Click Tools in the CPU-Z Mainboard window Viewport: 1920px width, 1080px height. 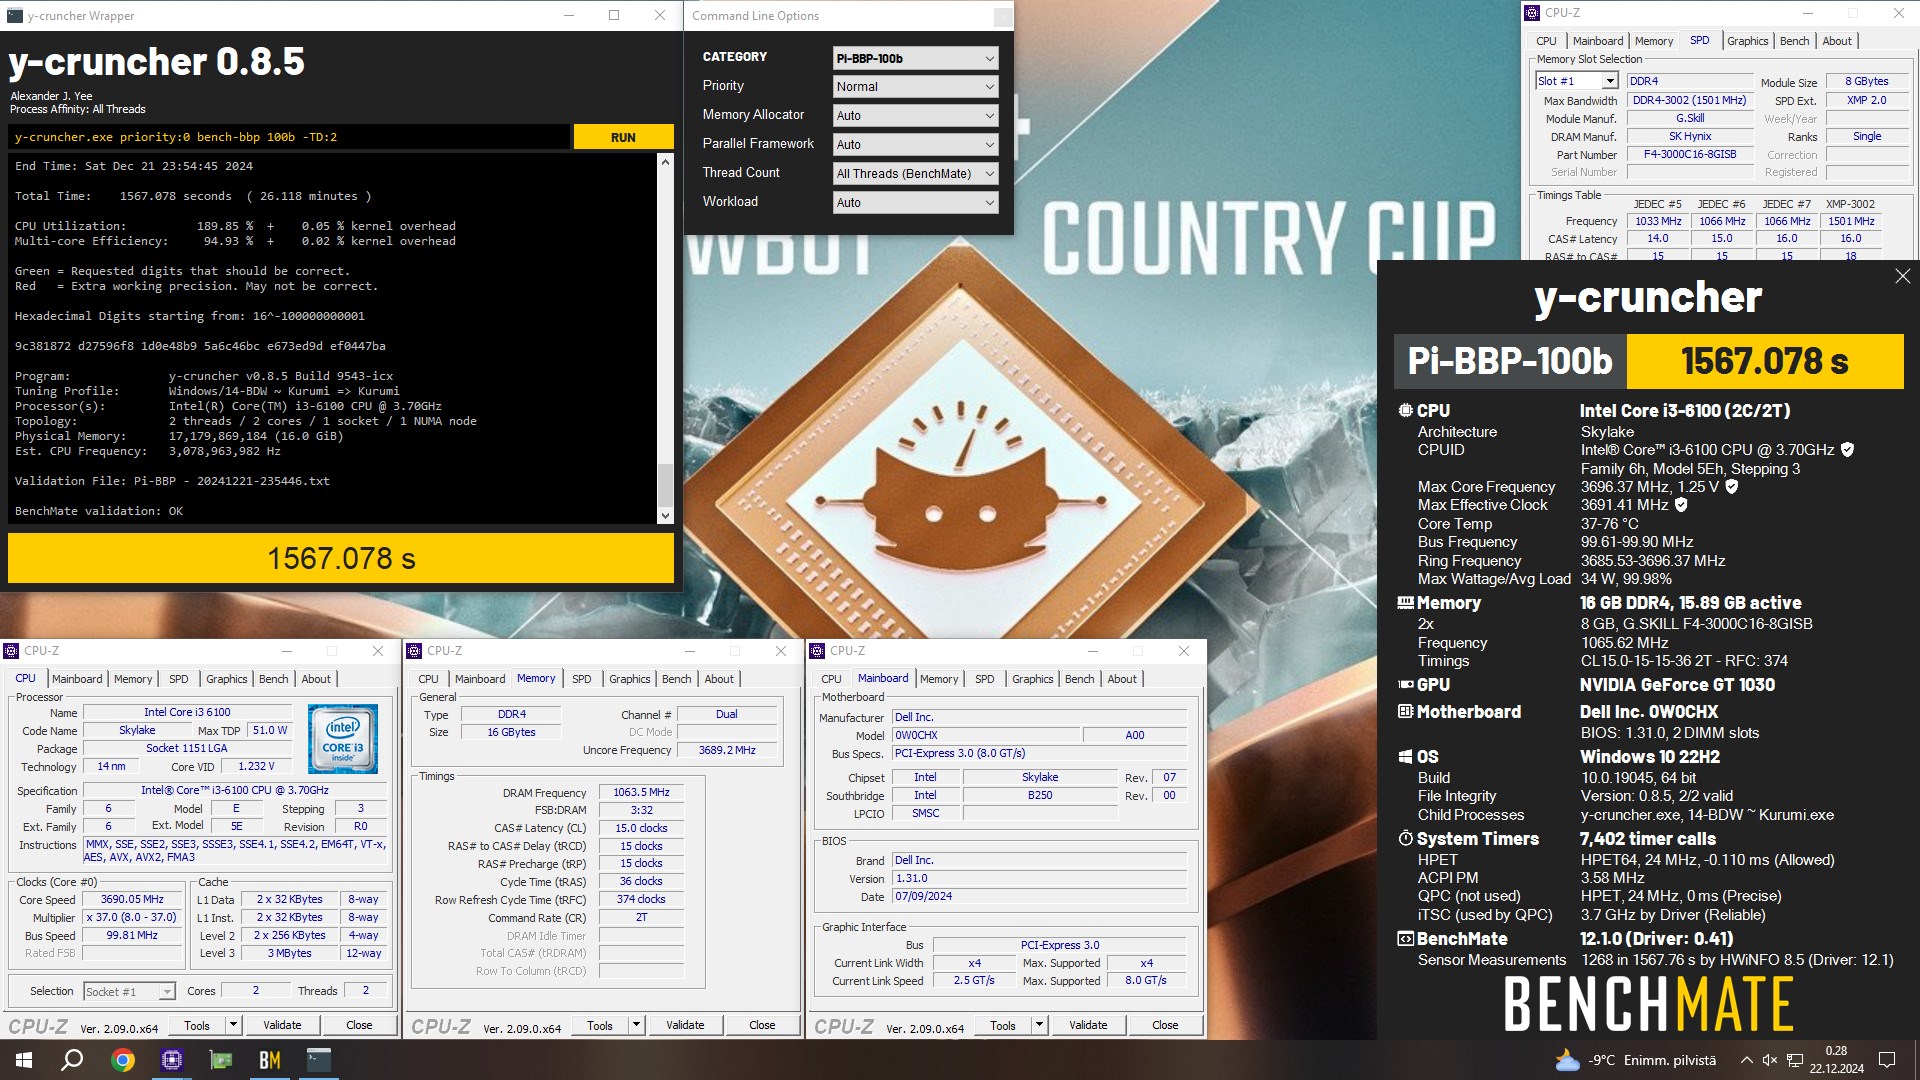[x=1002, y=1025]
